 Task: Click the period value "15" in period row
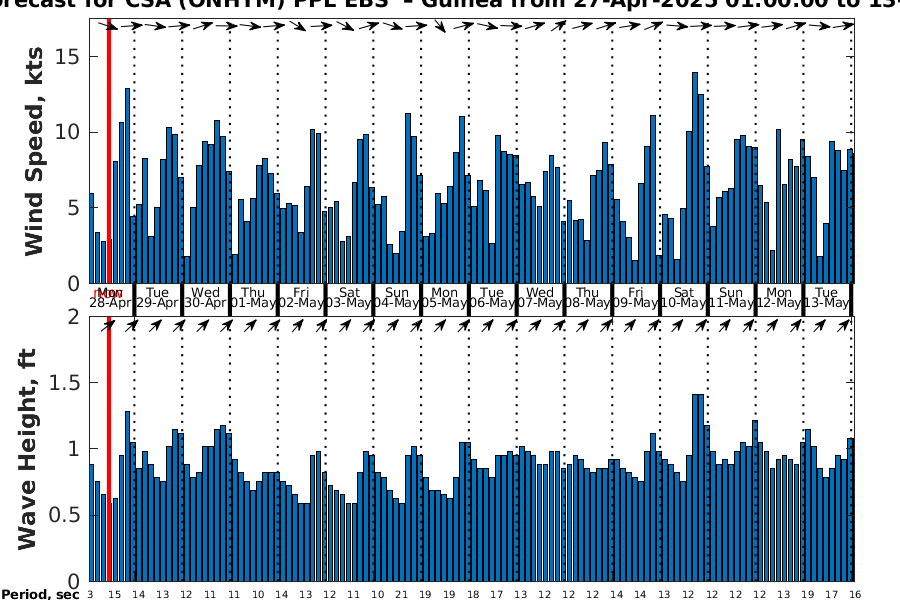[115, 595]
